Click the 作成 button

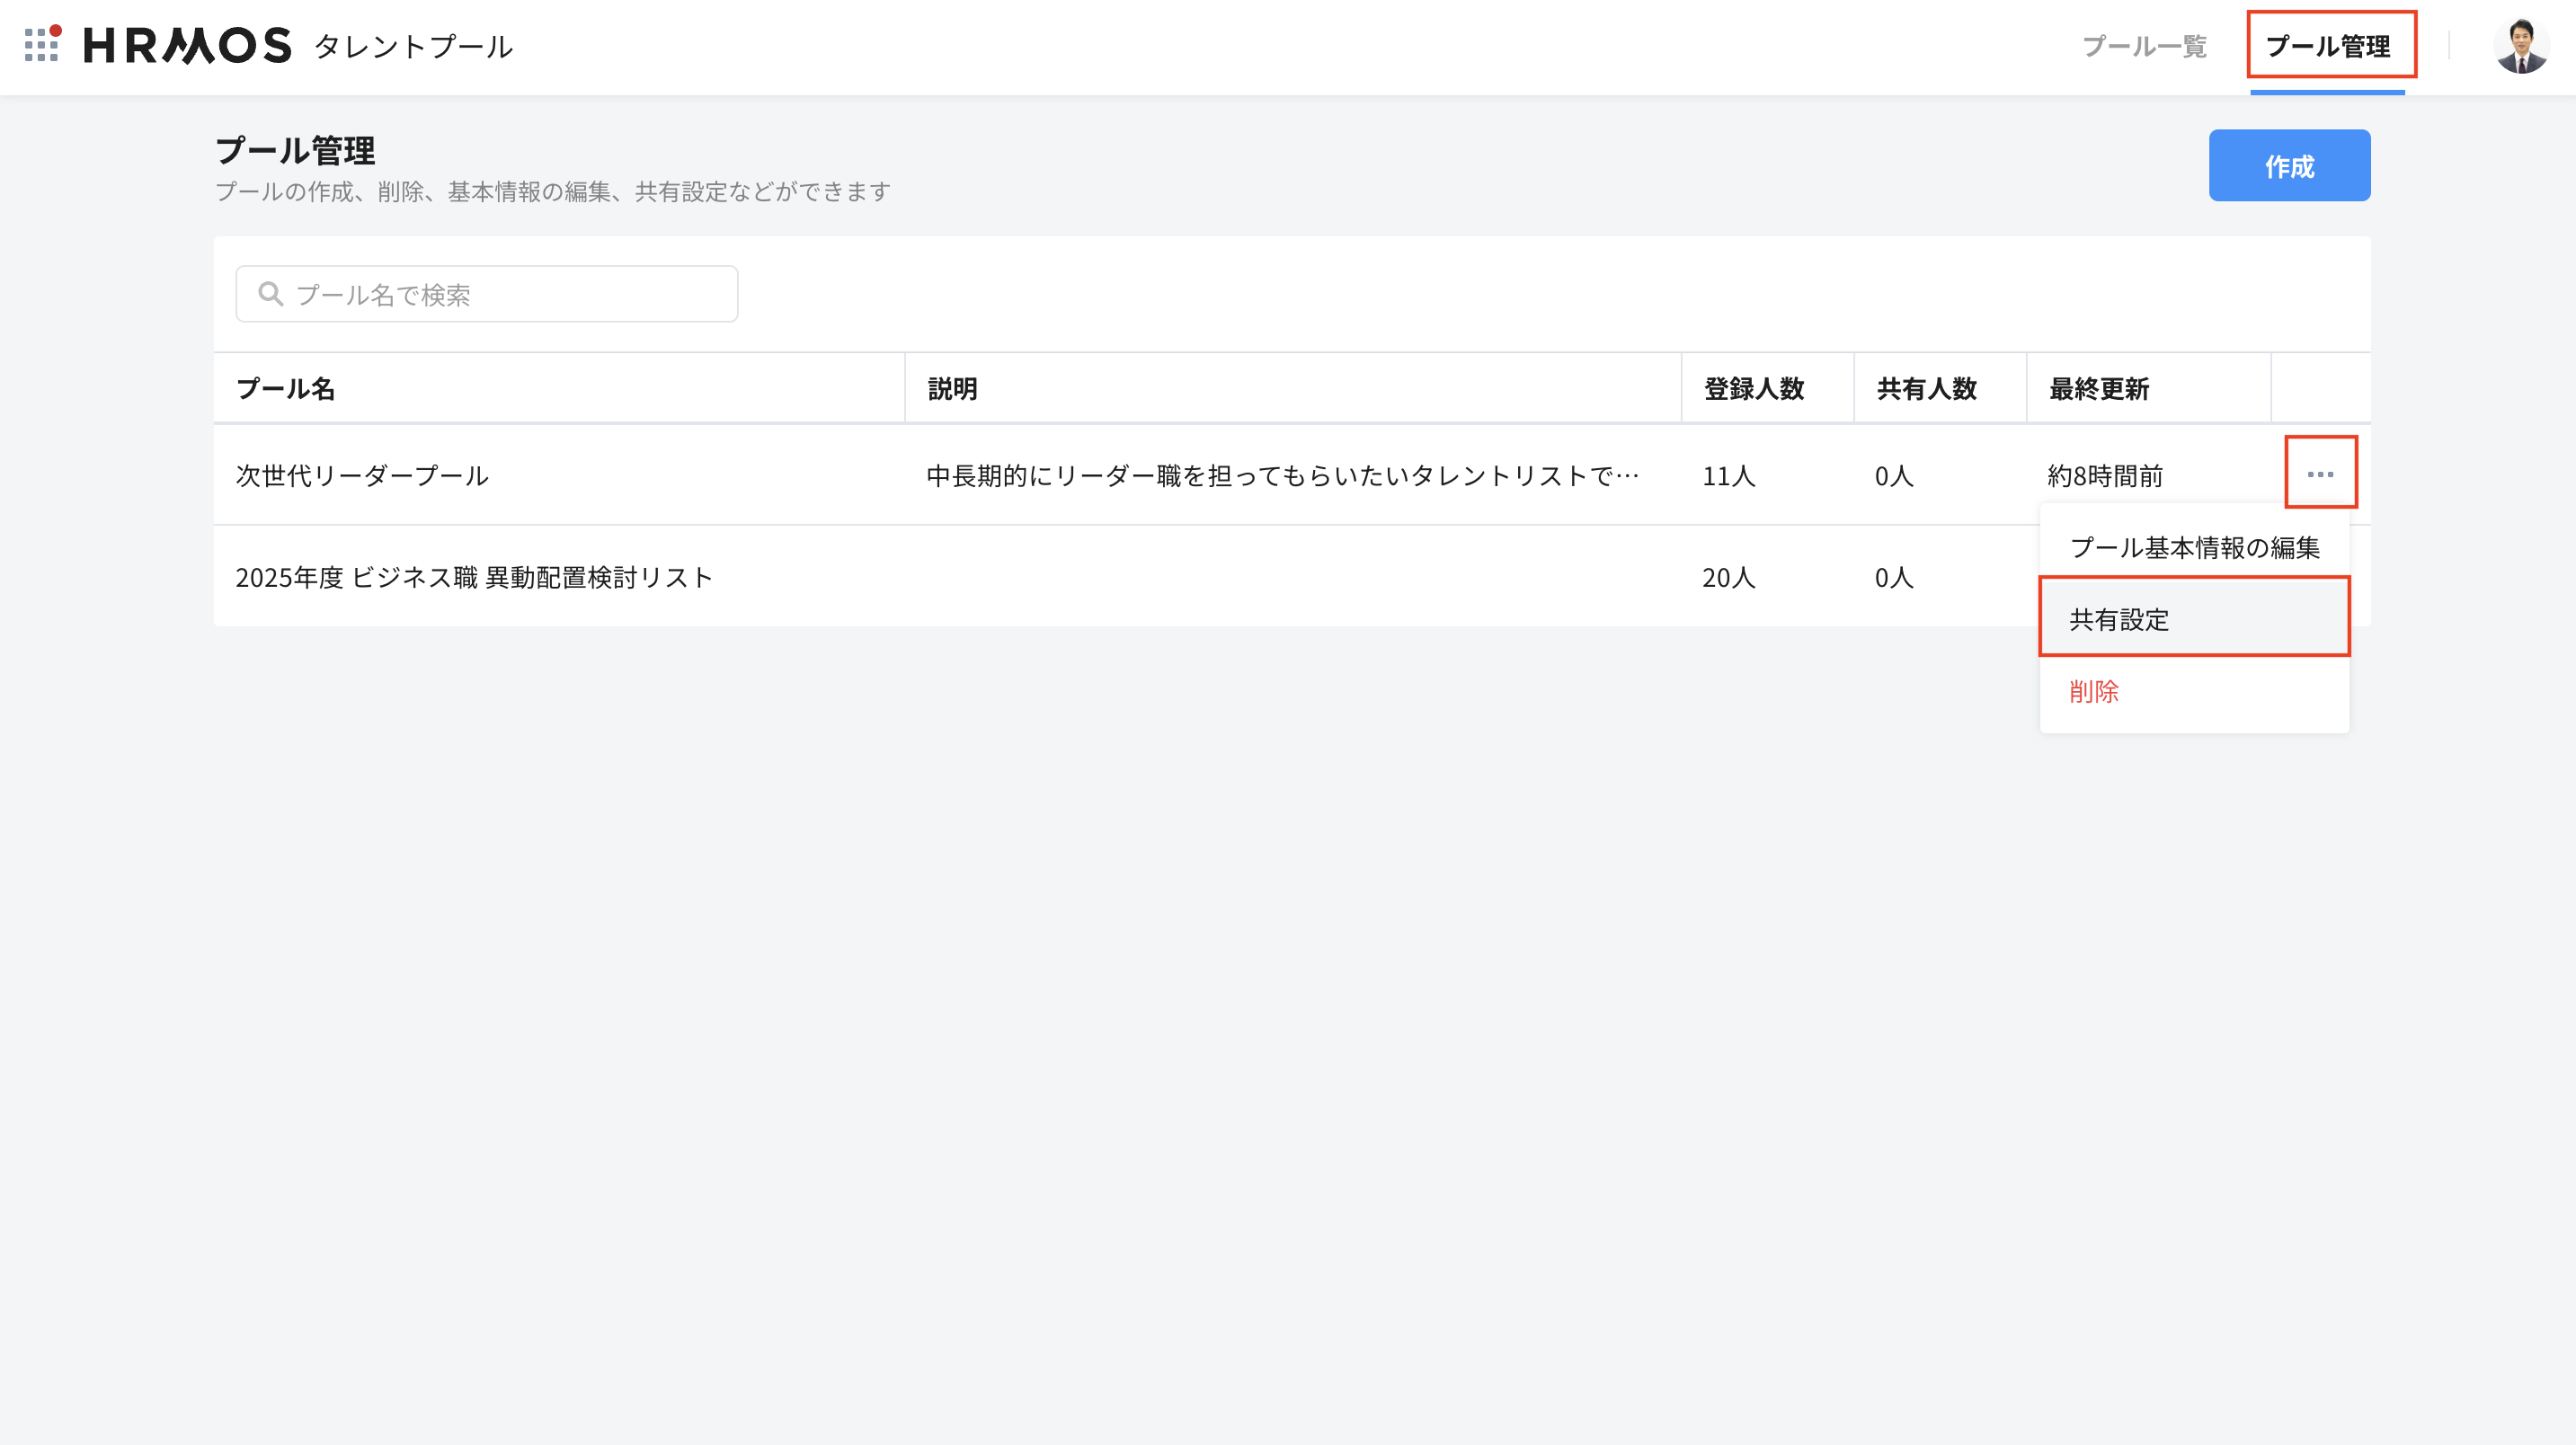[x=2288, y=166]
